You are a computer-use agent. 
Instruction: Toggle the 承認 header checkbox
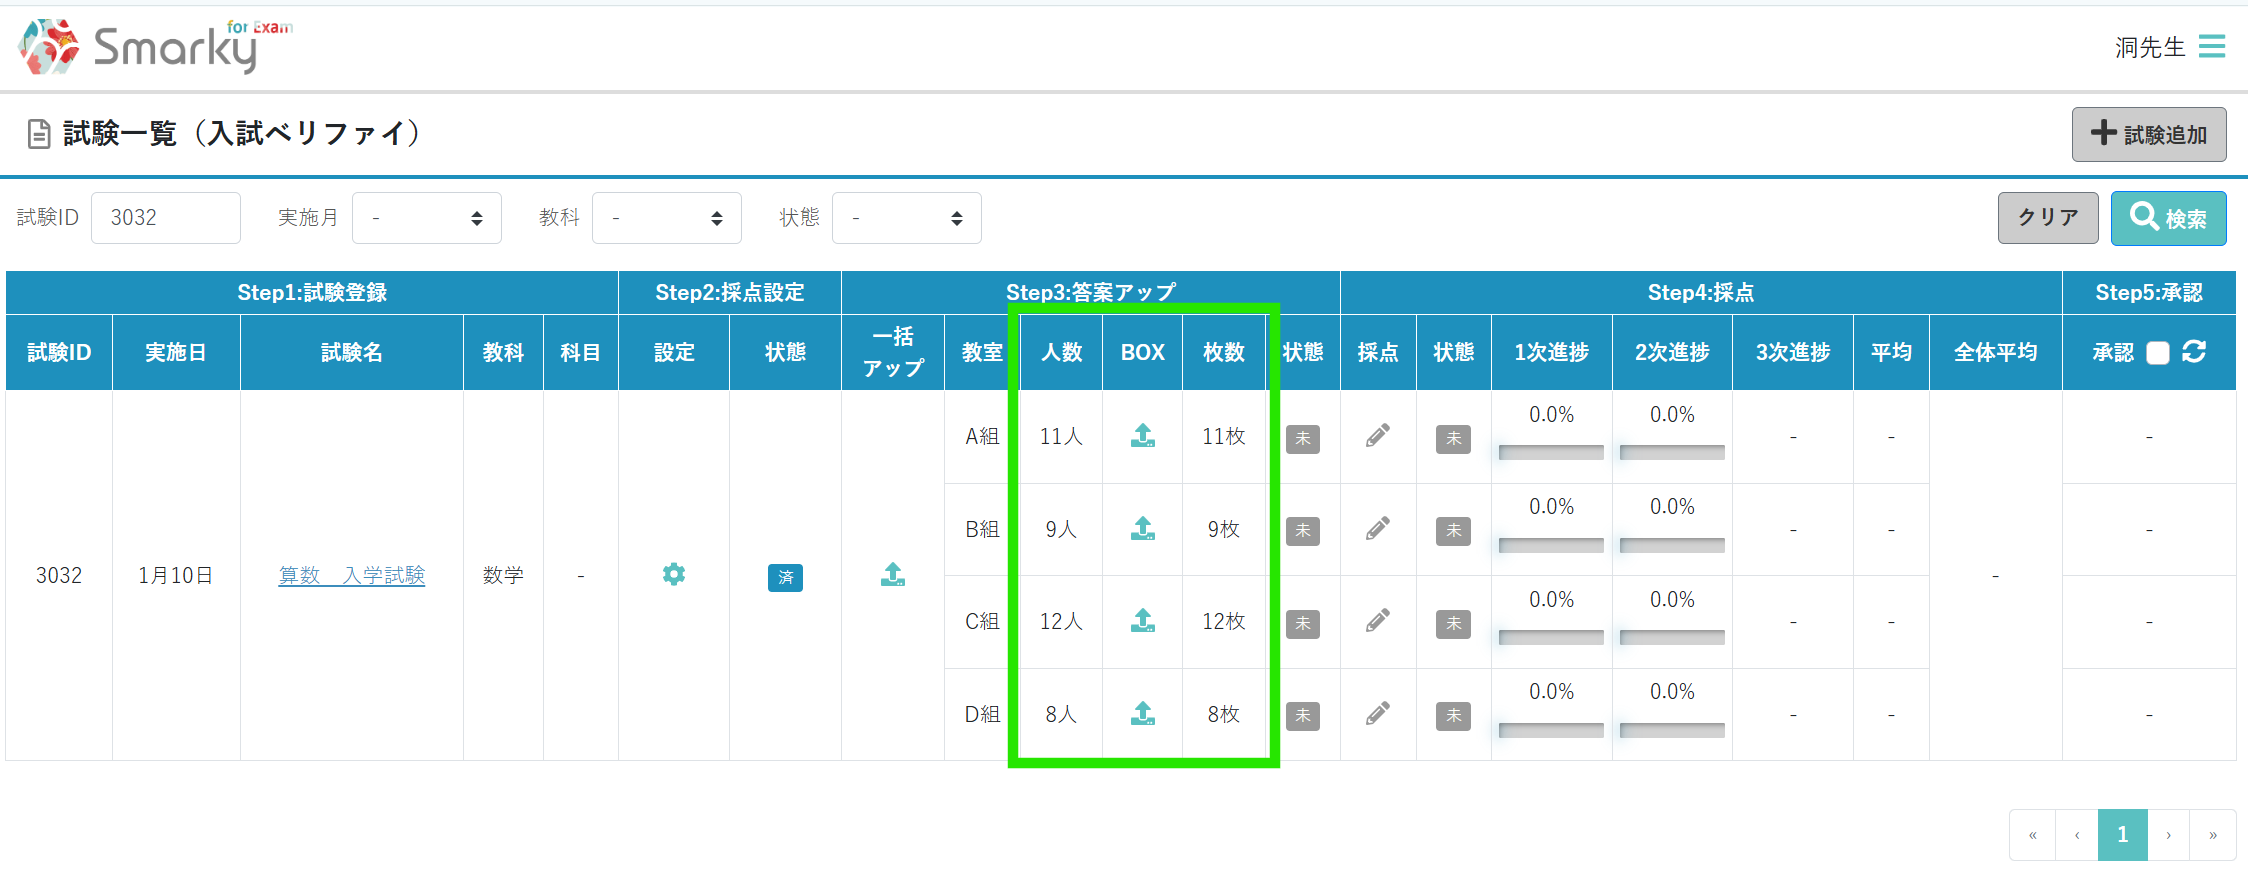click(x=2158, y=353)
